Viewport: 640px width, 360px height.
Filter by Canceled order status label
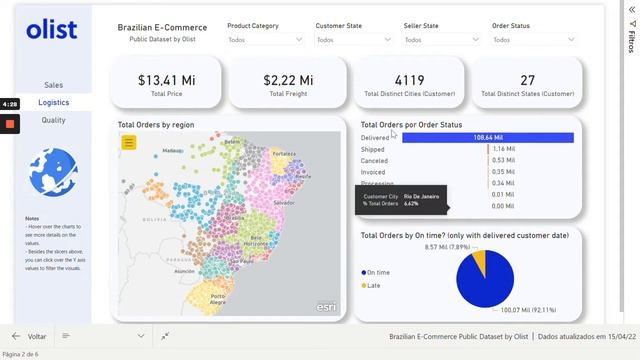[374, 161]
